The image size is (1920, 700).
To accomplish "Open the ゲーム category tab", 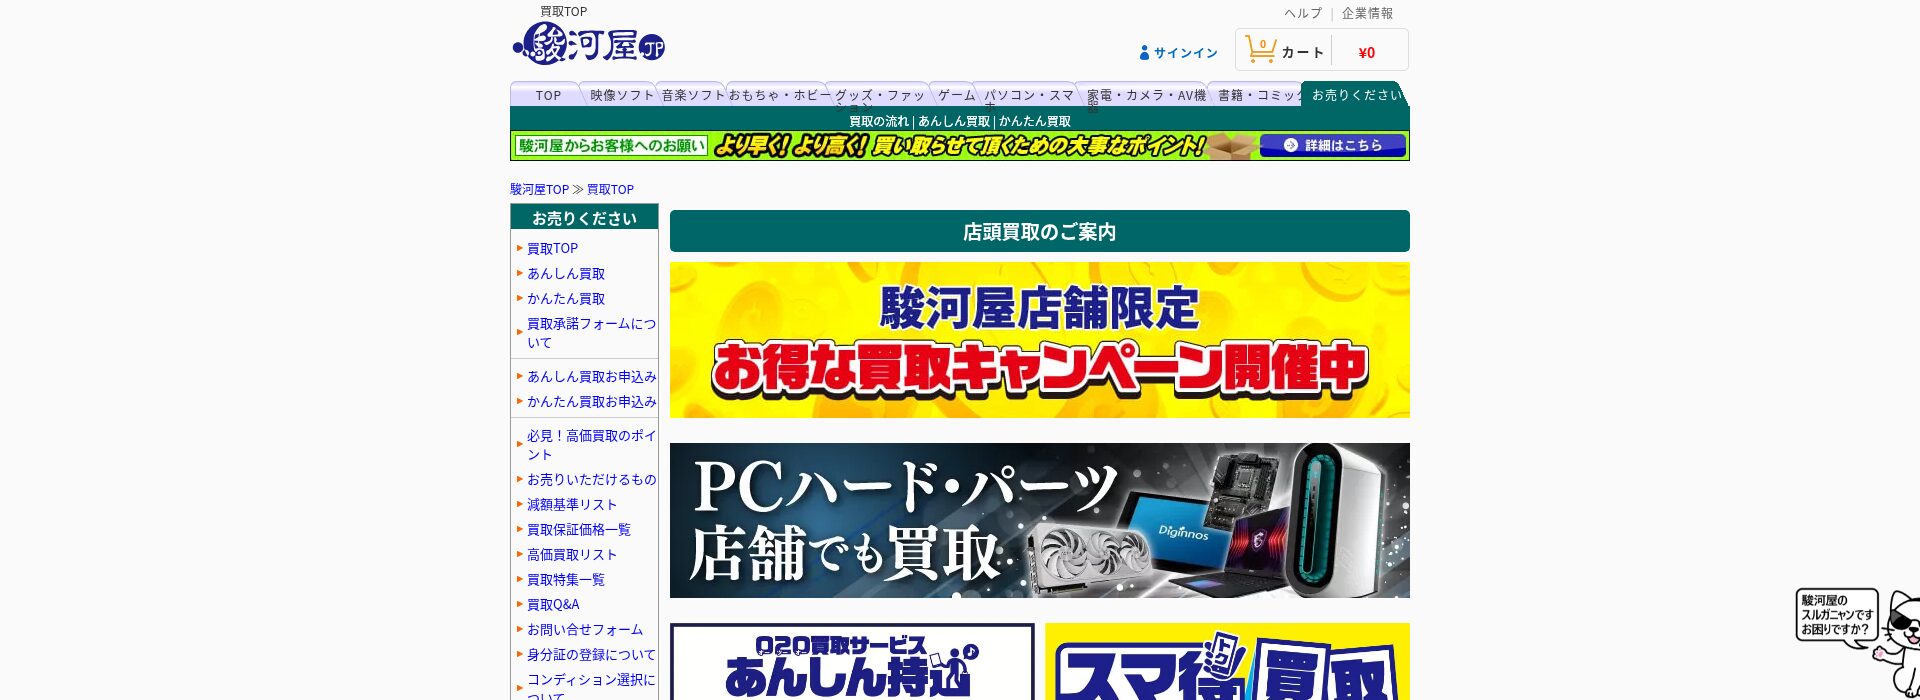I will point(955,95).
